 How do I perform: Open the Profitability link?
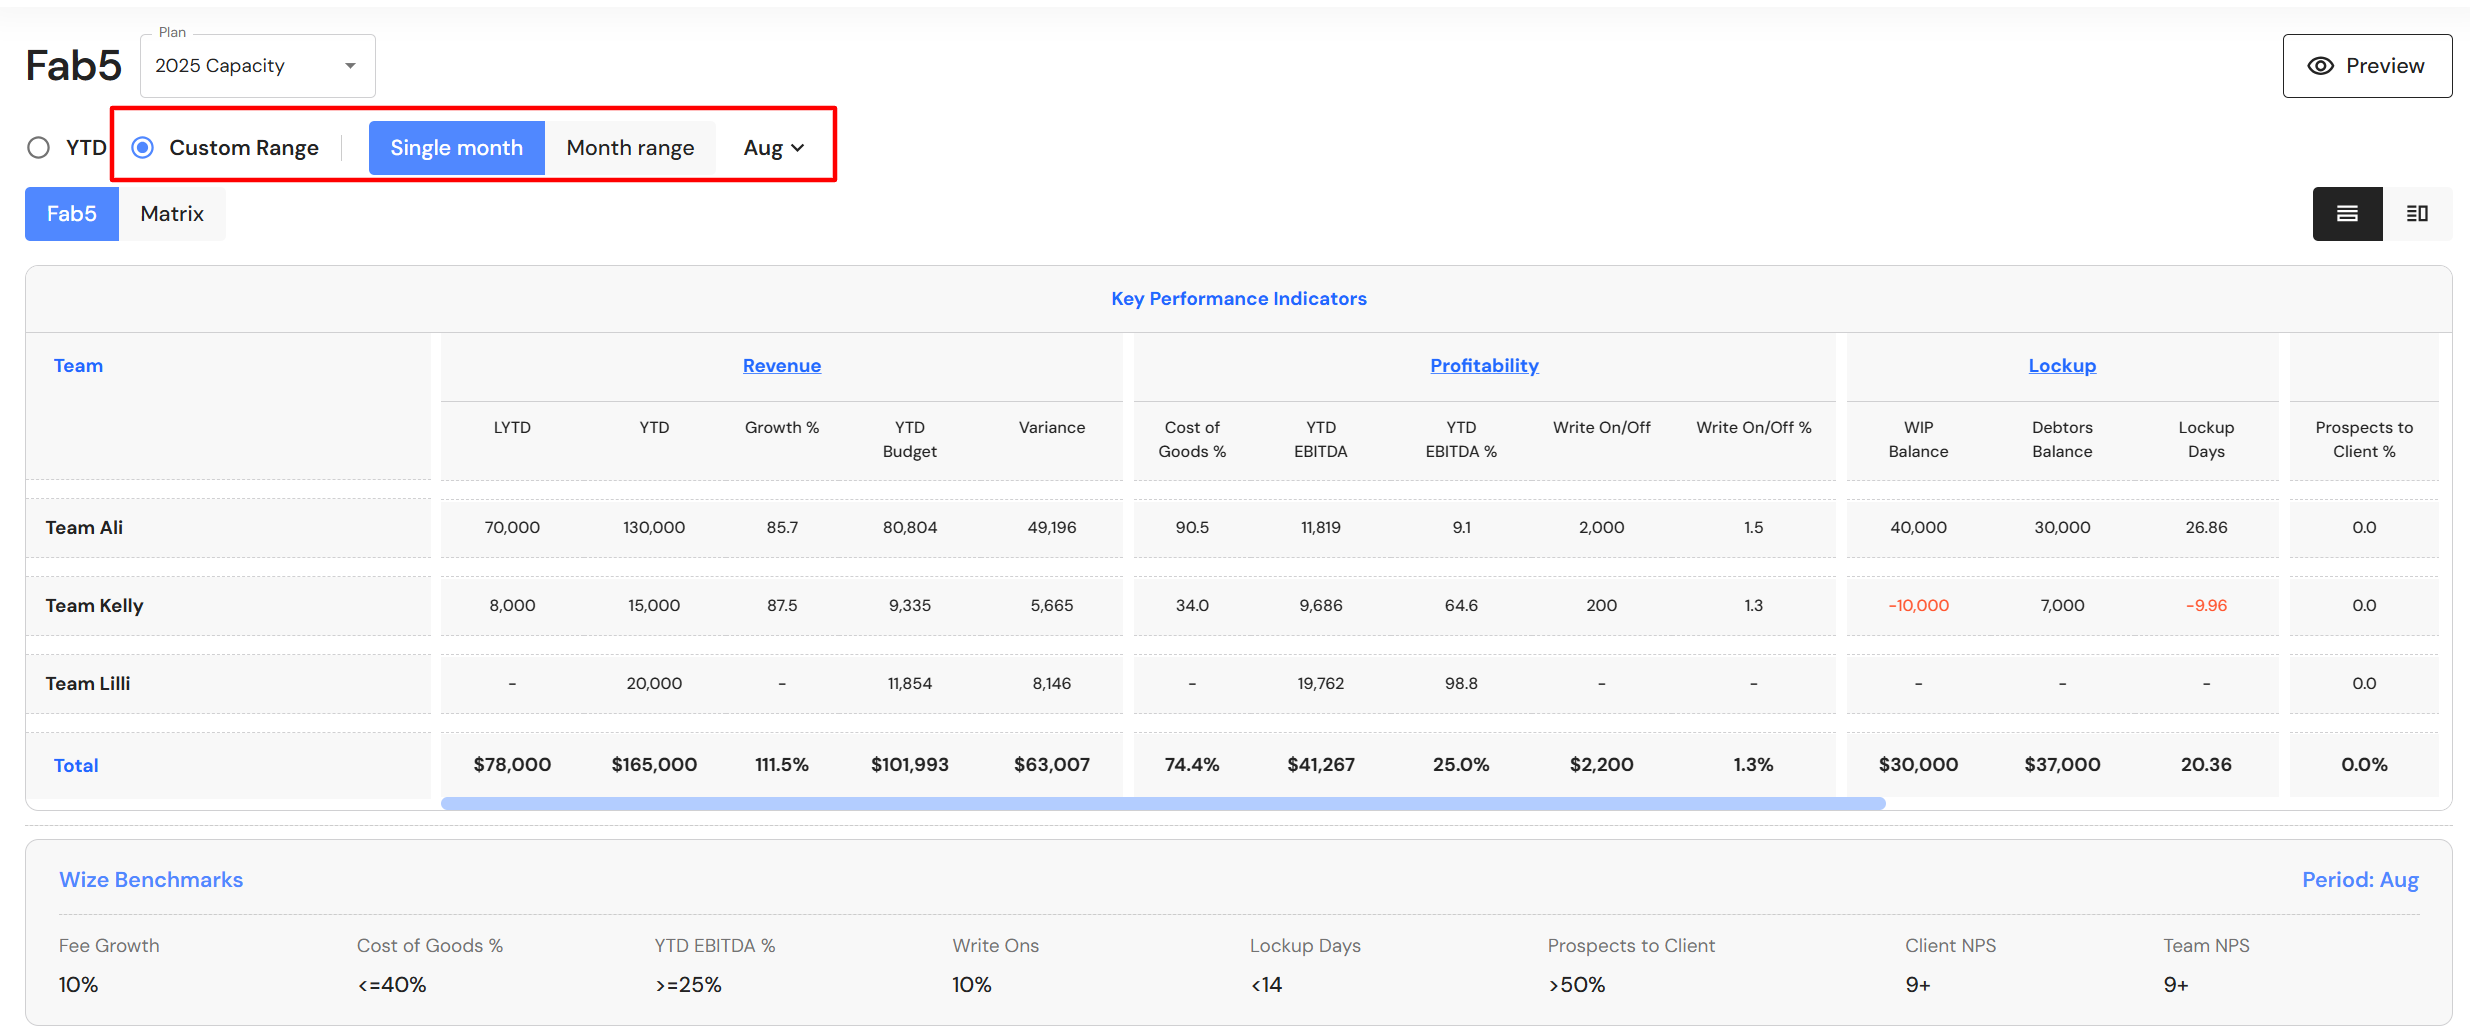point(1483,366)
